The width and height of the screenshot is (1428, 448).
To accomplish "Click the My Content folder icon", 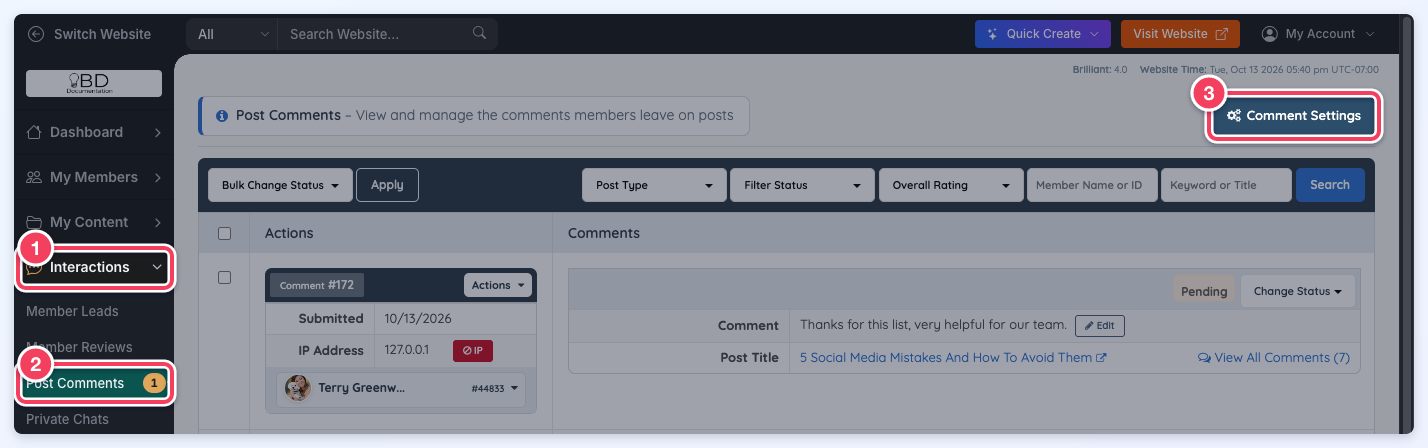I will point(34,222).
